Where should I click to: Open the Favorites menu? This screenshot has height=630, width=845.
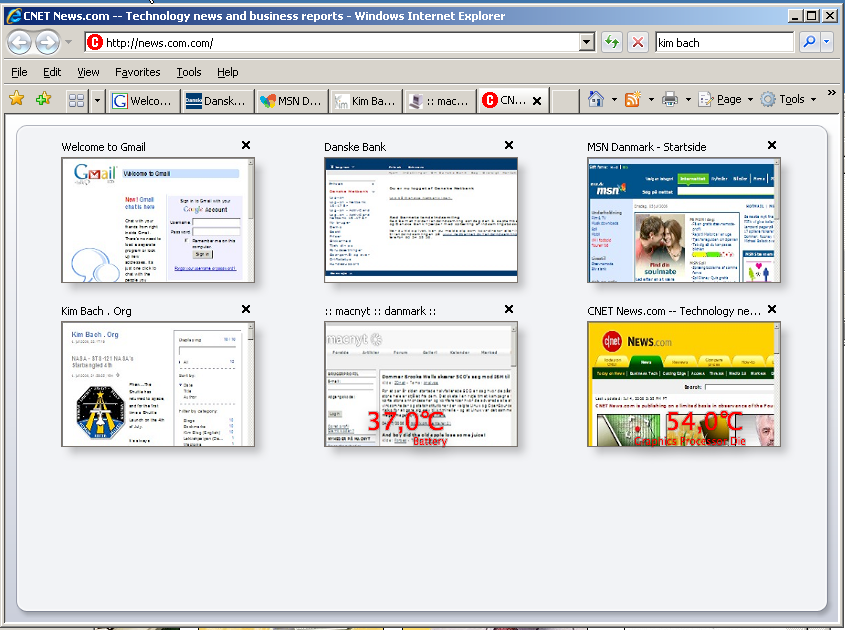coord(137,72)
